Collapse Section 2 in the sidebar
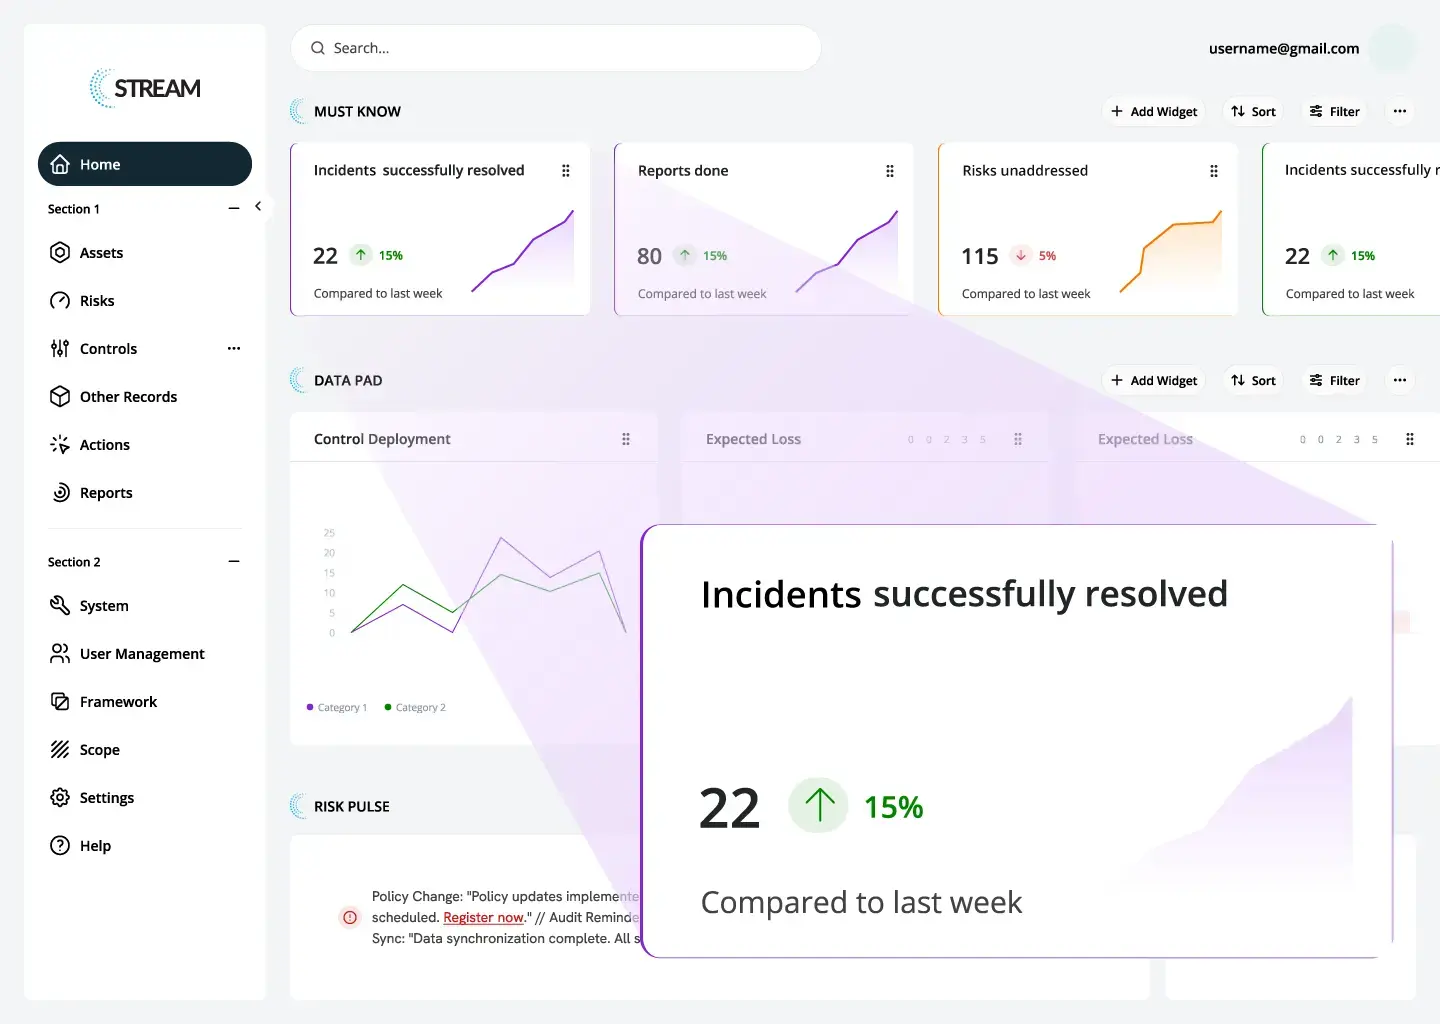Screen dimensions: 1440x1024 tap(233, 561)
